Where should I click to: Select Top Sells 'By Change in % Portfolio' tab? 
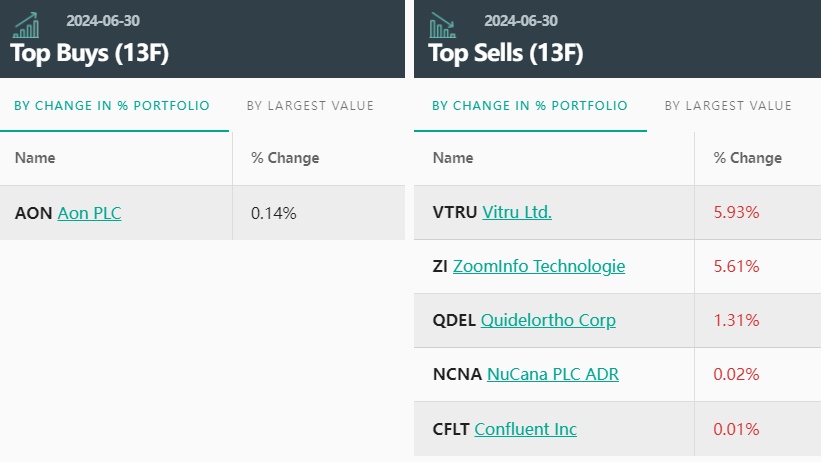[530, 106]
